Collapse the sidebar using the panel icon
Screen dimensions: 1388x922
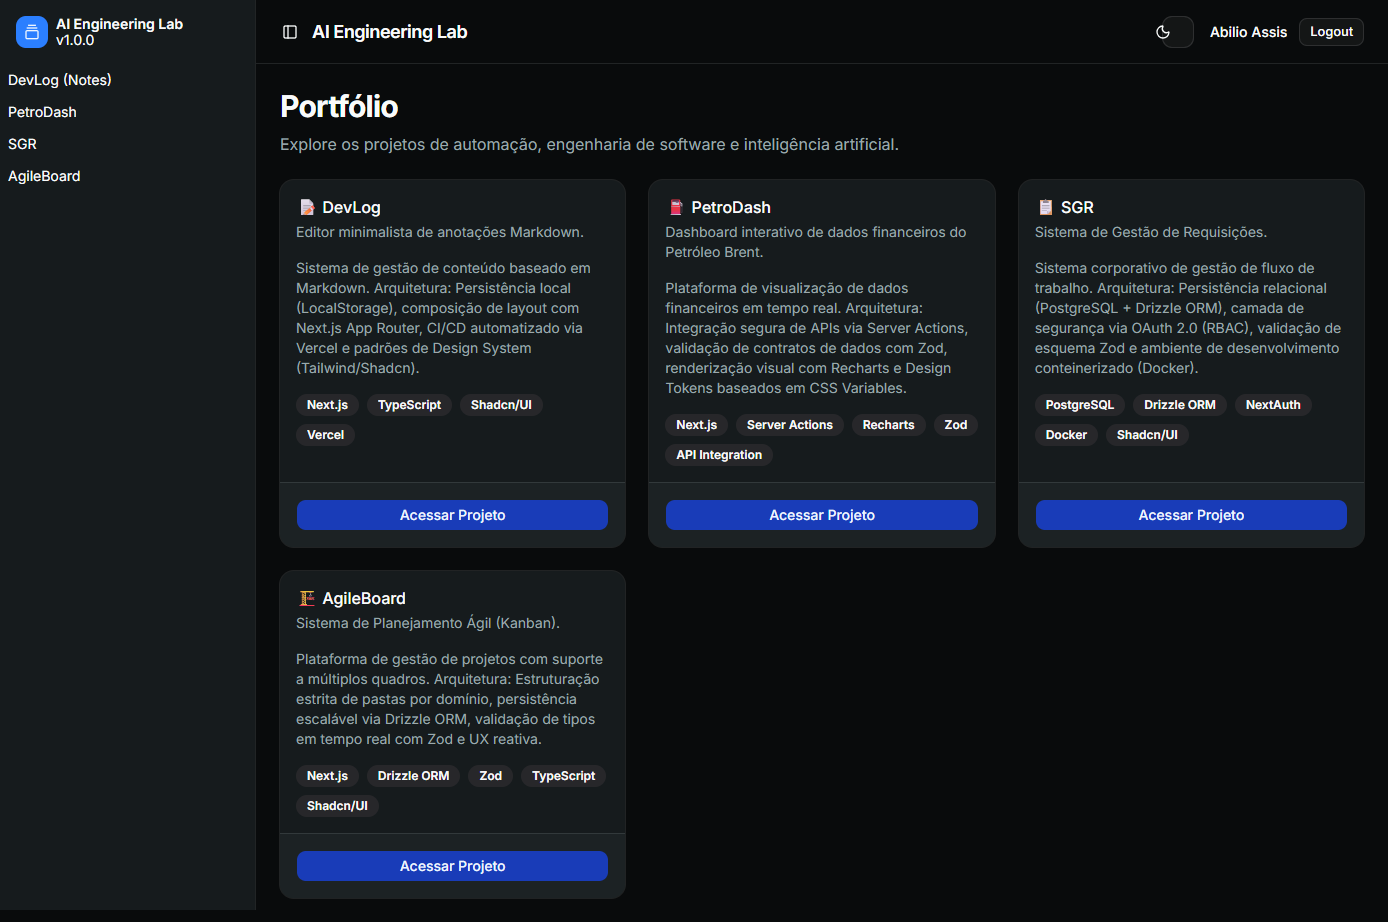click(290, 32)
